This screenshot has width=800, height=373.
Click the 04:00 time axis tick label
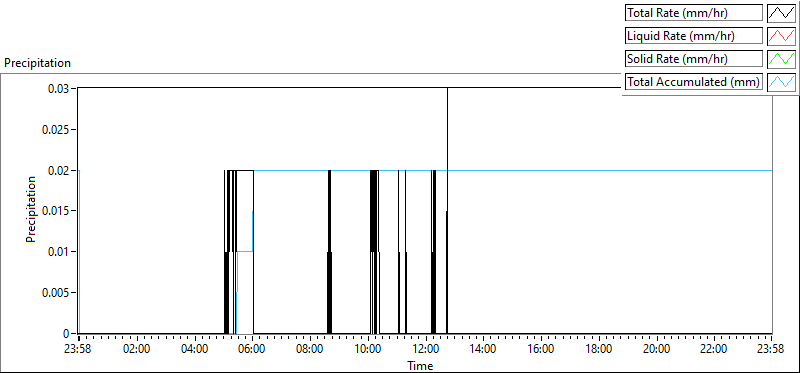(195, 350)
